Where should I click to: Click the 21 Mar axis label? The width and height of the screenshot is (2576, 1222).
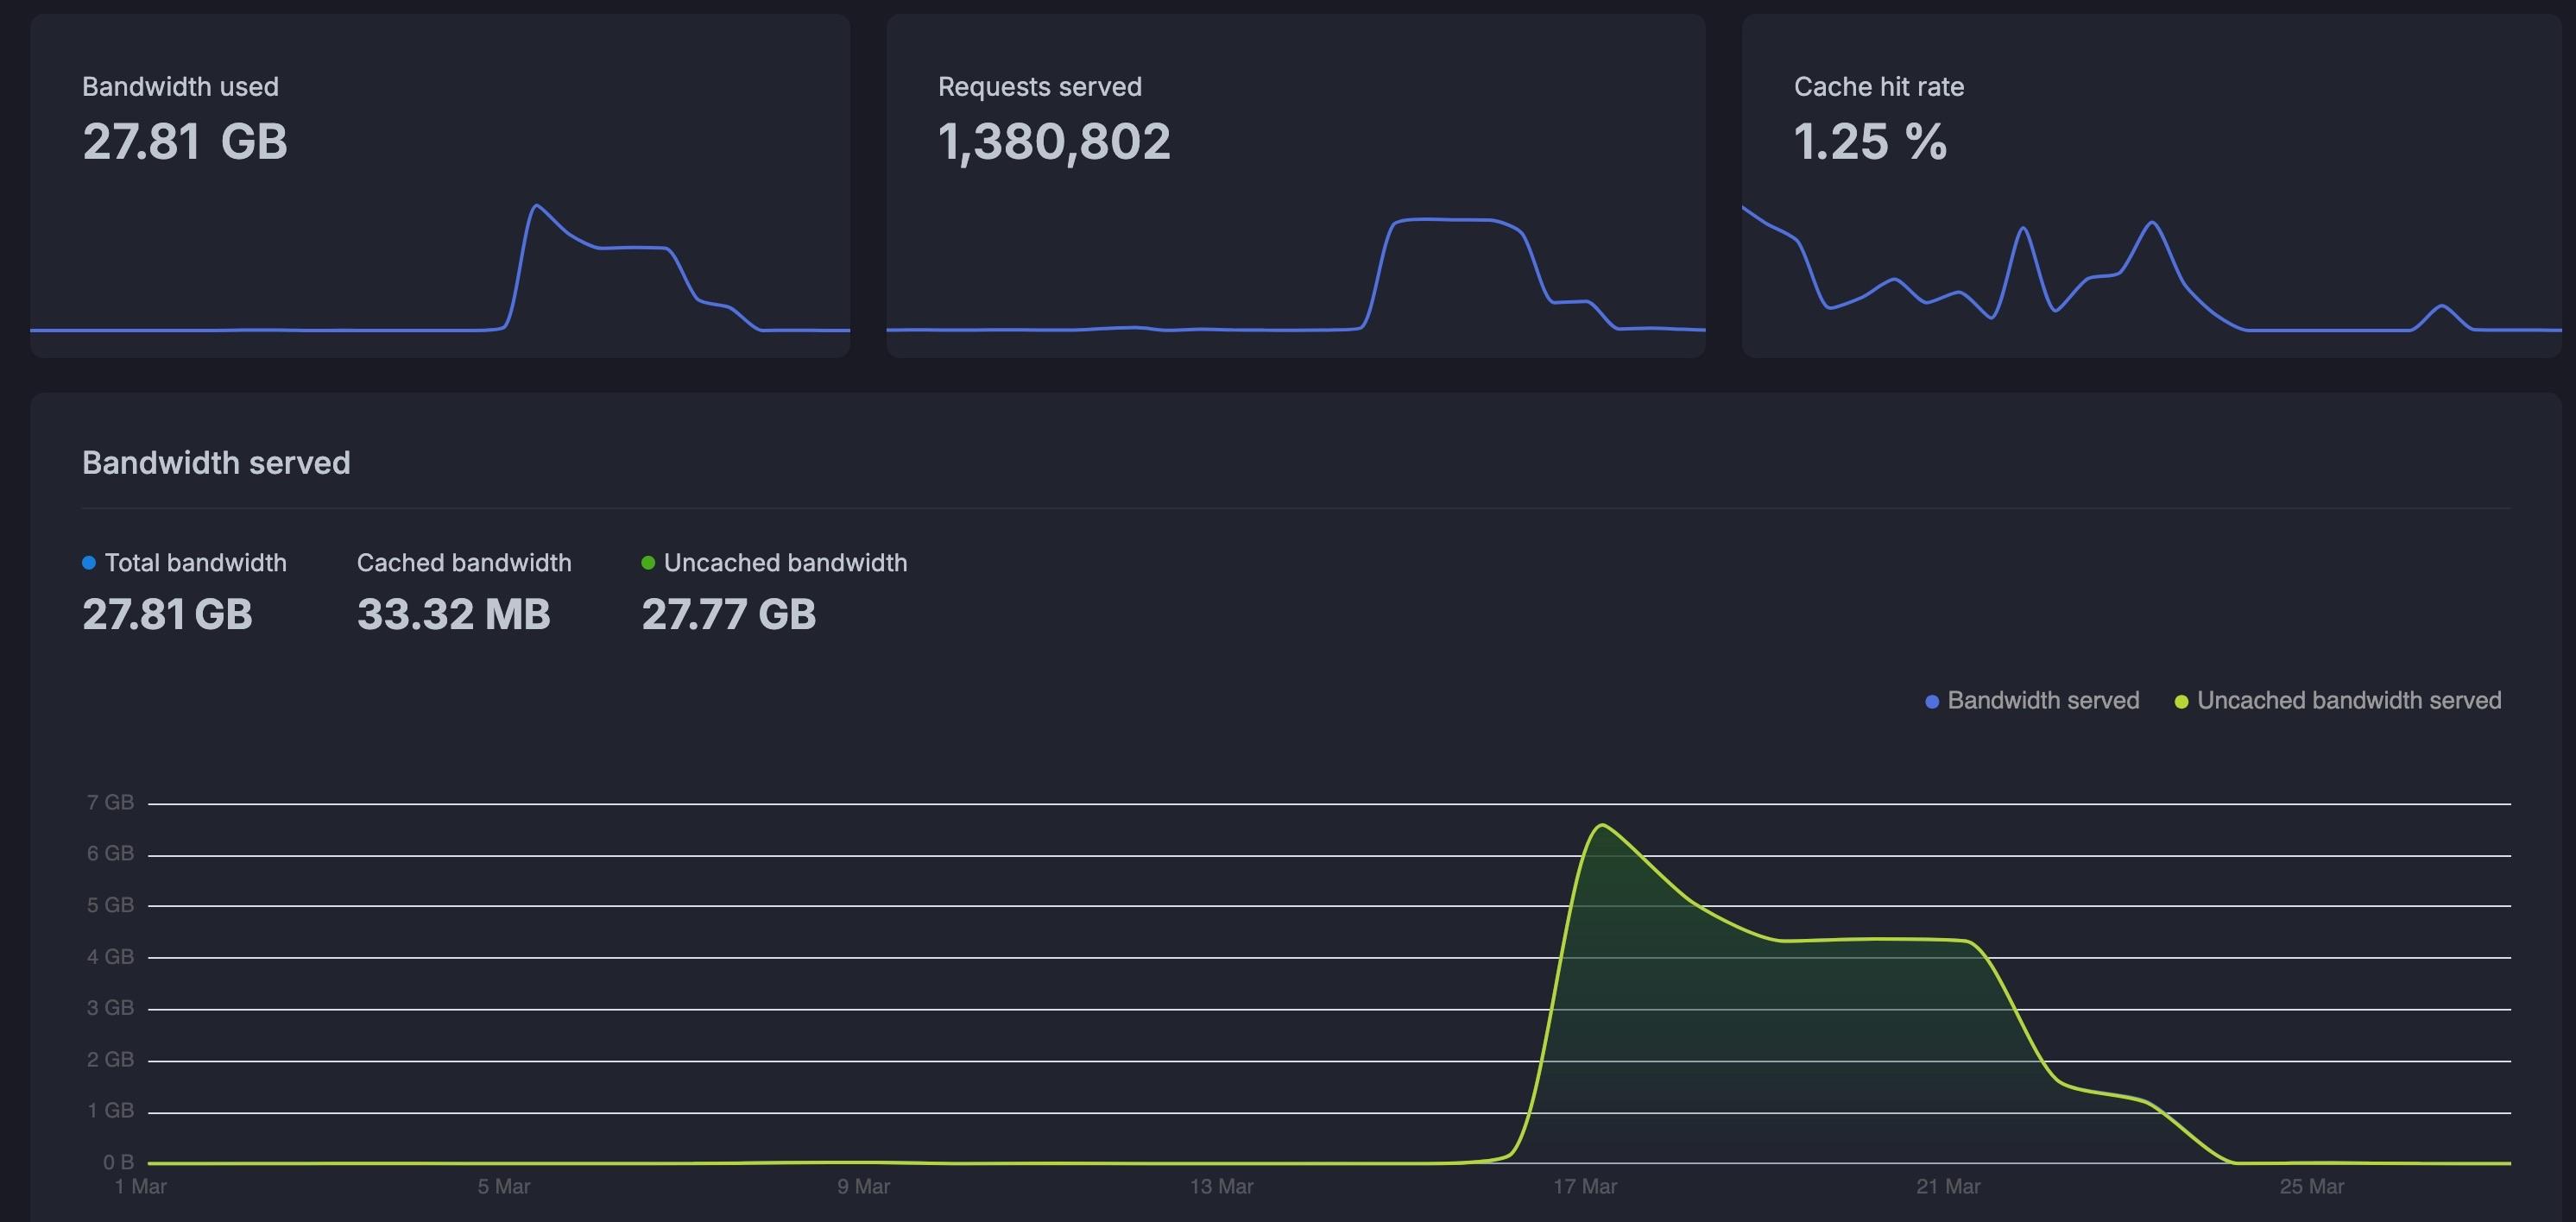(1948, 1187)
